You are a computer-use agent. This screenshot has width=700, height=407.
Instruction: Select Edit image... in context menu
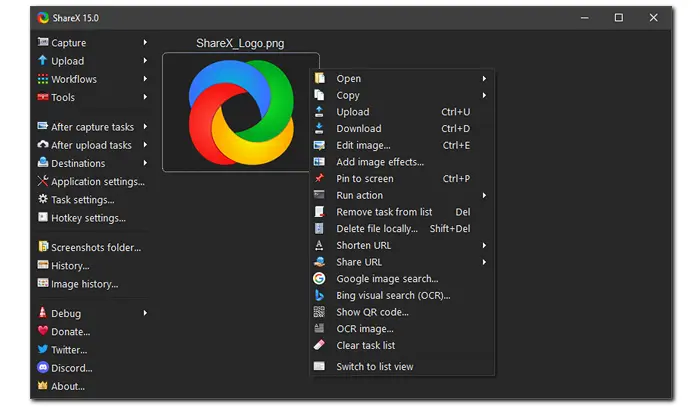[402, 145]
